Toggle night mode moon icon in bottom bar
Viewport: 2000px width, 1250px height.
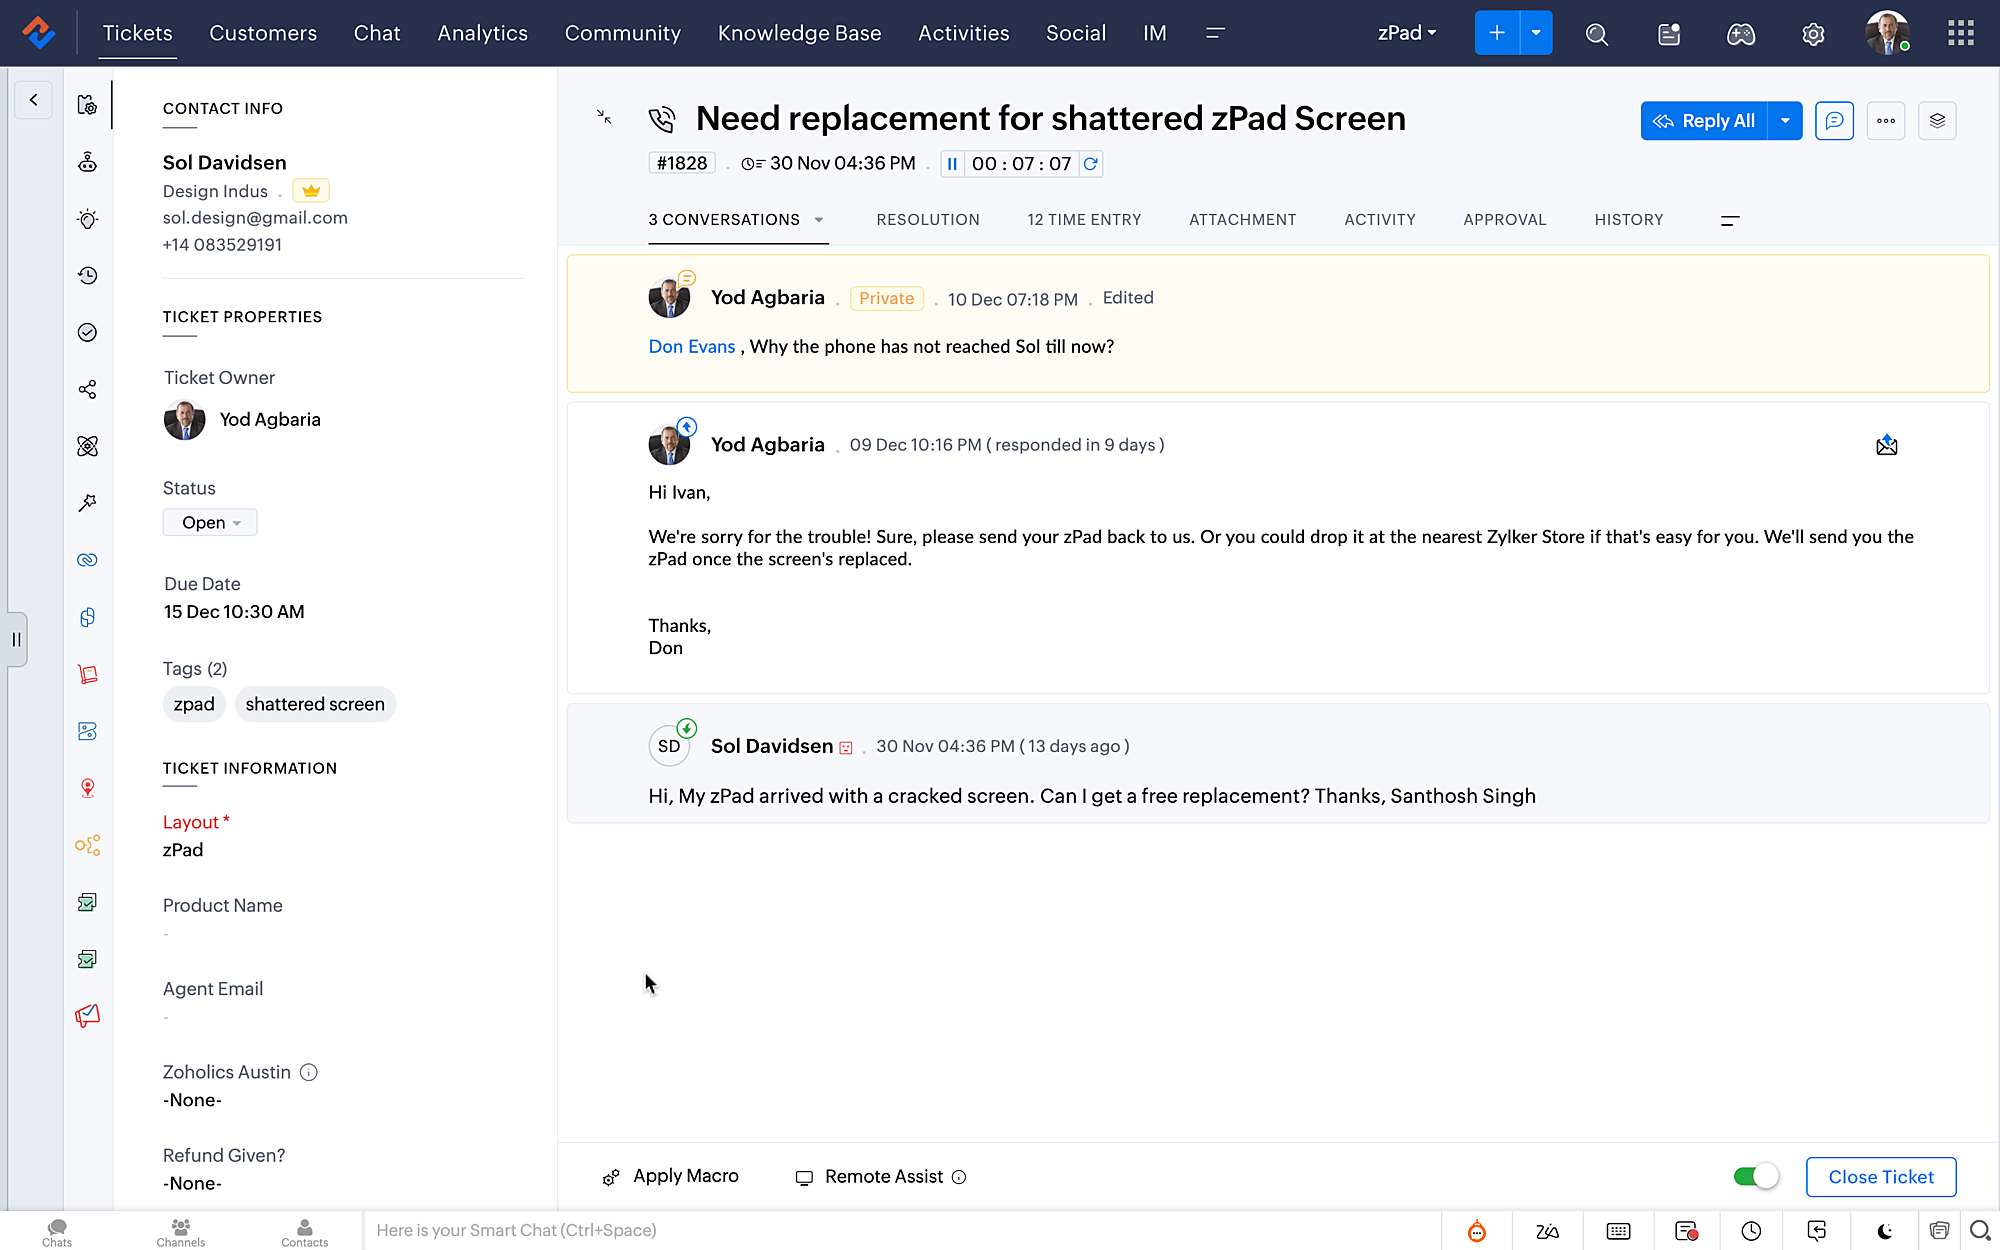1885,1231
